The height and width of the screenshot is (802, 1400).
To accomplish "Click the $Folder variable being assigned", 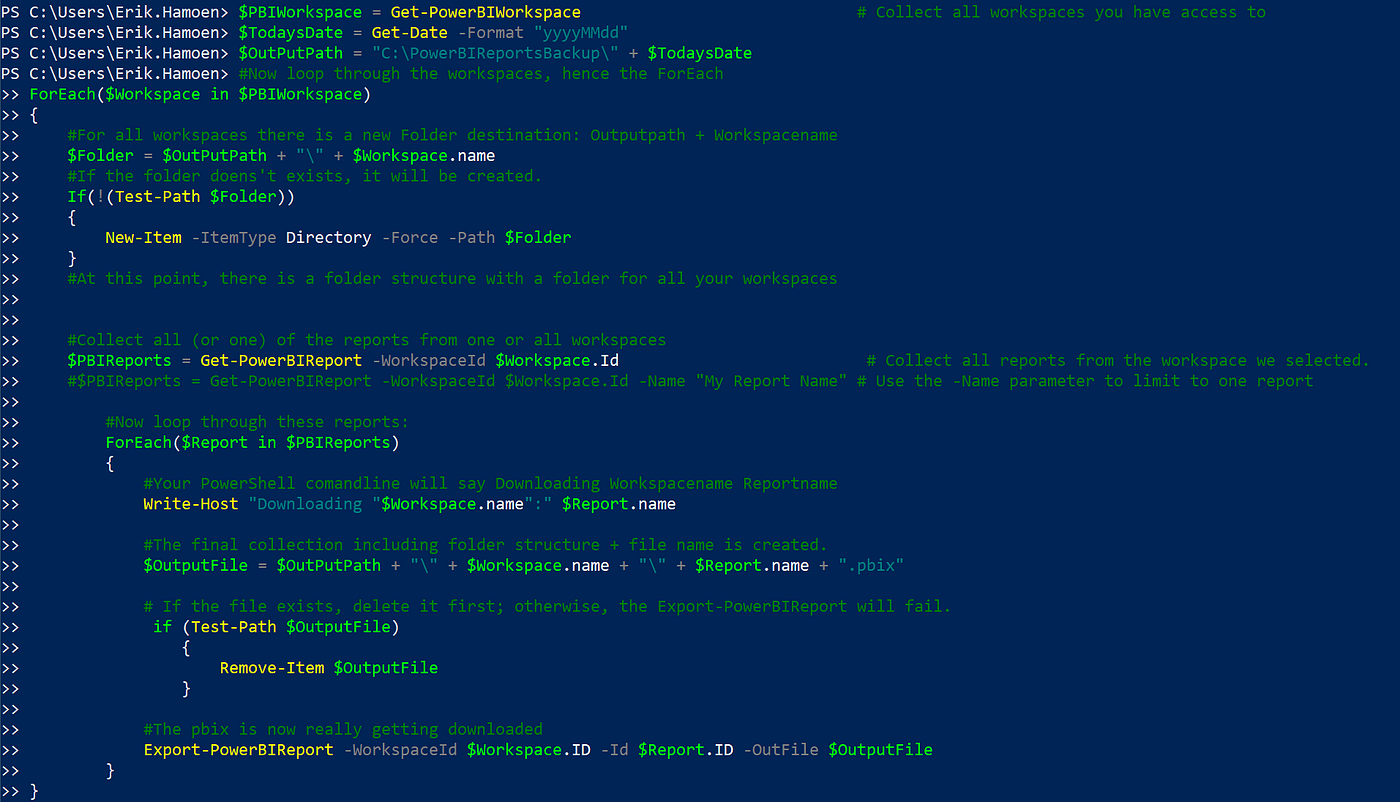I will pyautogui.click(x=100, y=155).
